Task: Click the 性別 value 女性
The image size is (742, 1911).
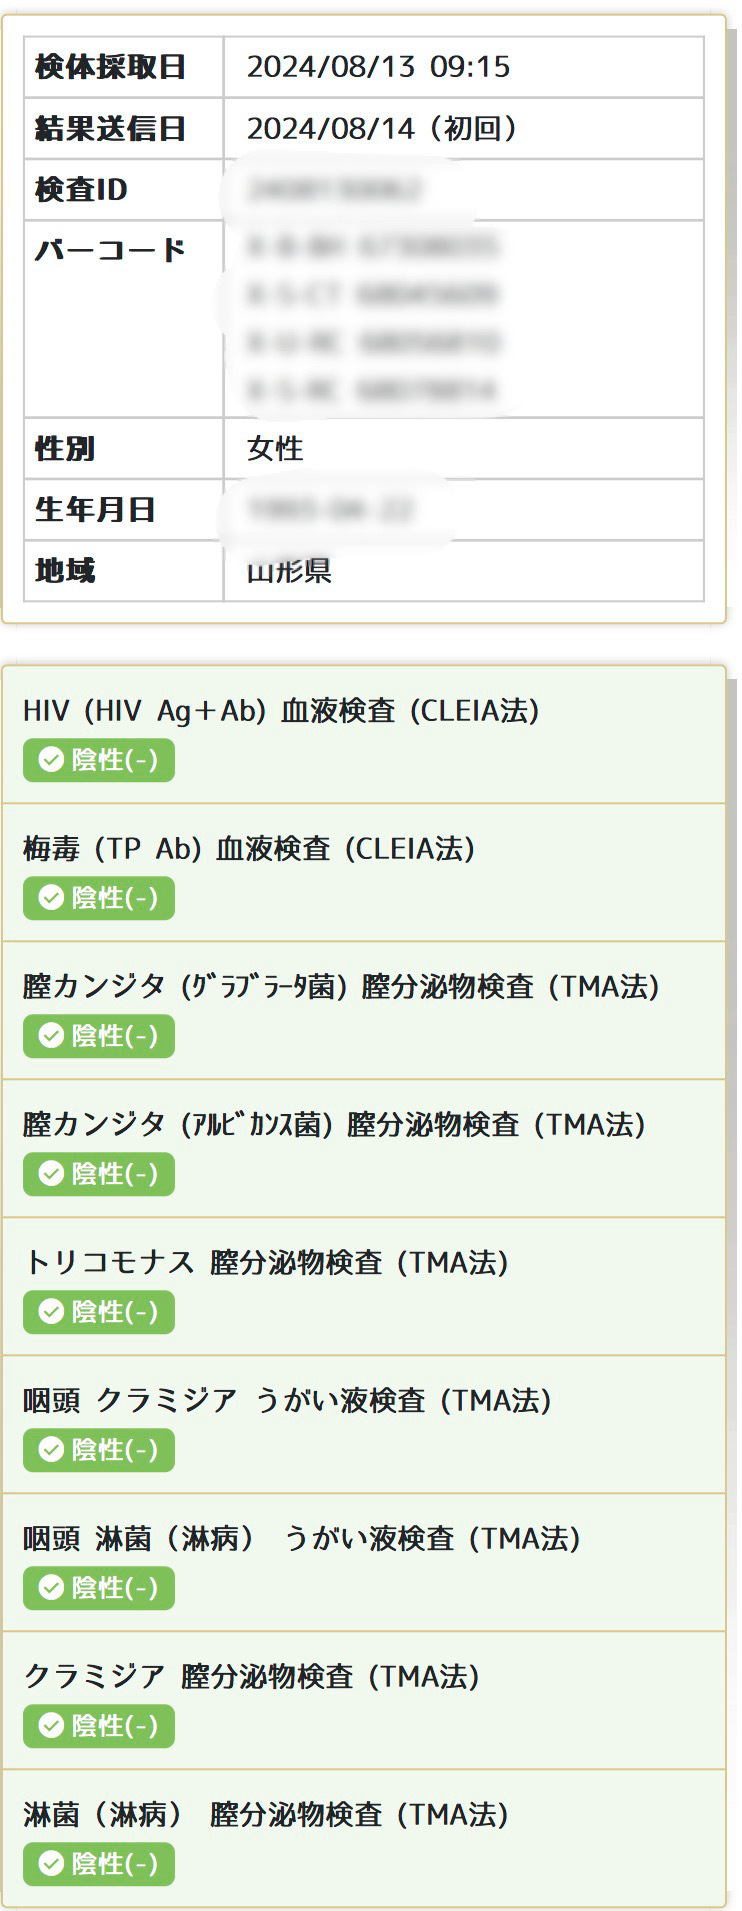Action: (x=275, y=449)
